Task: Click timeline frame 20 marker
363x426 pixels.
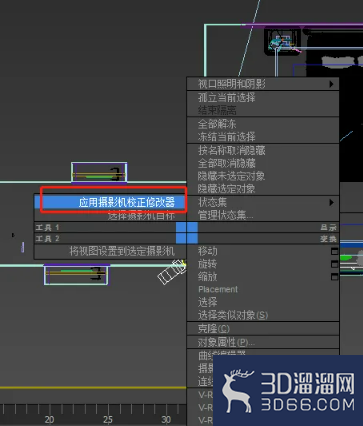Action: (x=49, y=419)
